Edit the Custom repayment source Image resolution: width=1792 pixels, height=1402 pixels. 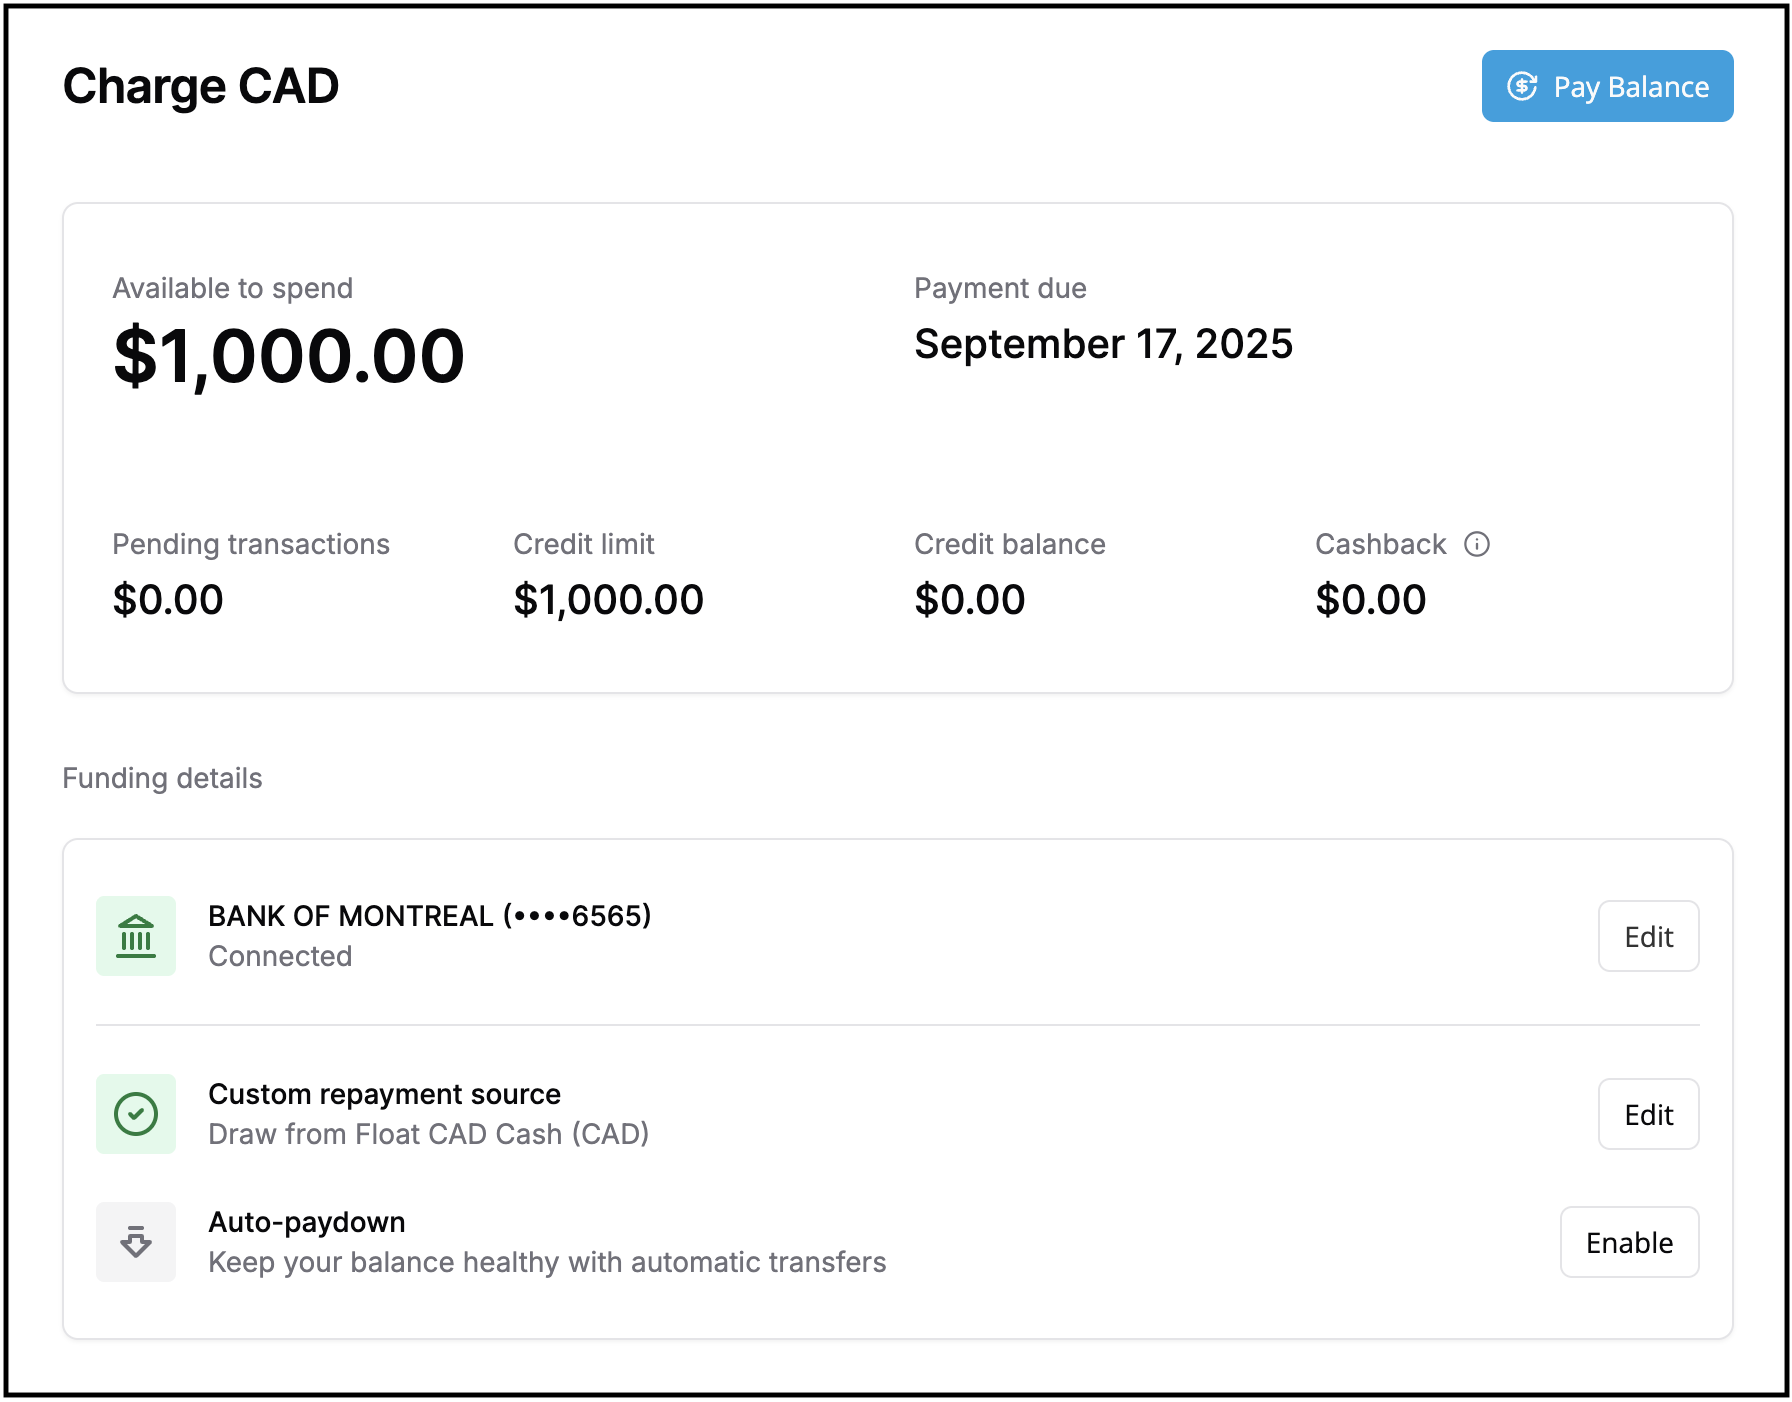click(1648, 1114)
